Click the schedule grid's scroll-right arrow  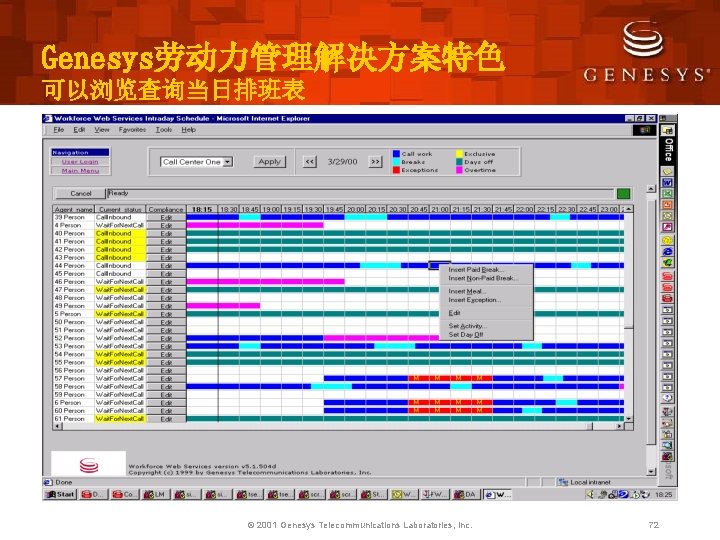(x=620, y=427)
